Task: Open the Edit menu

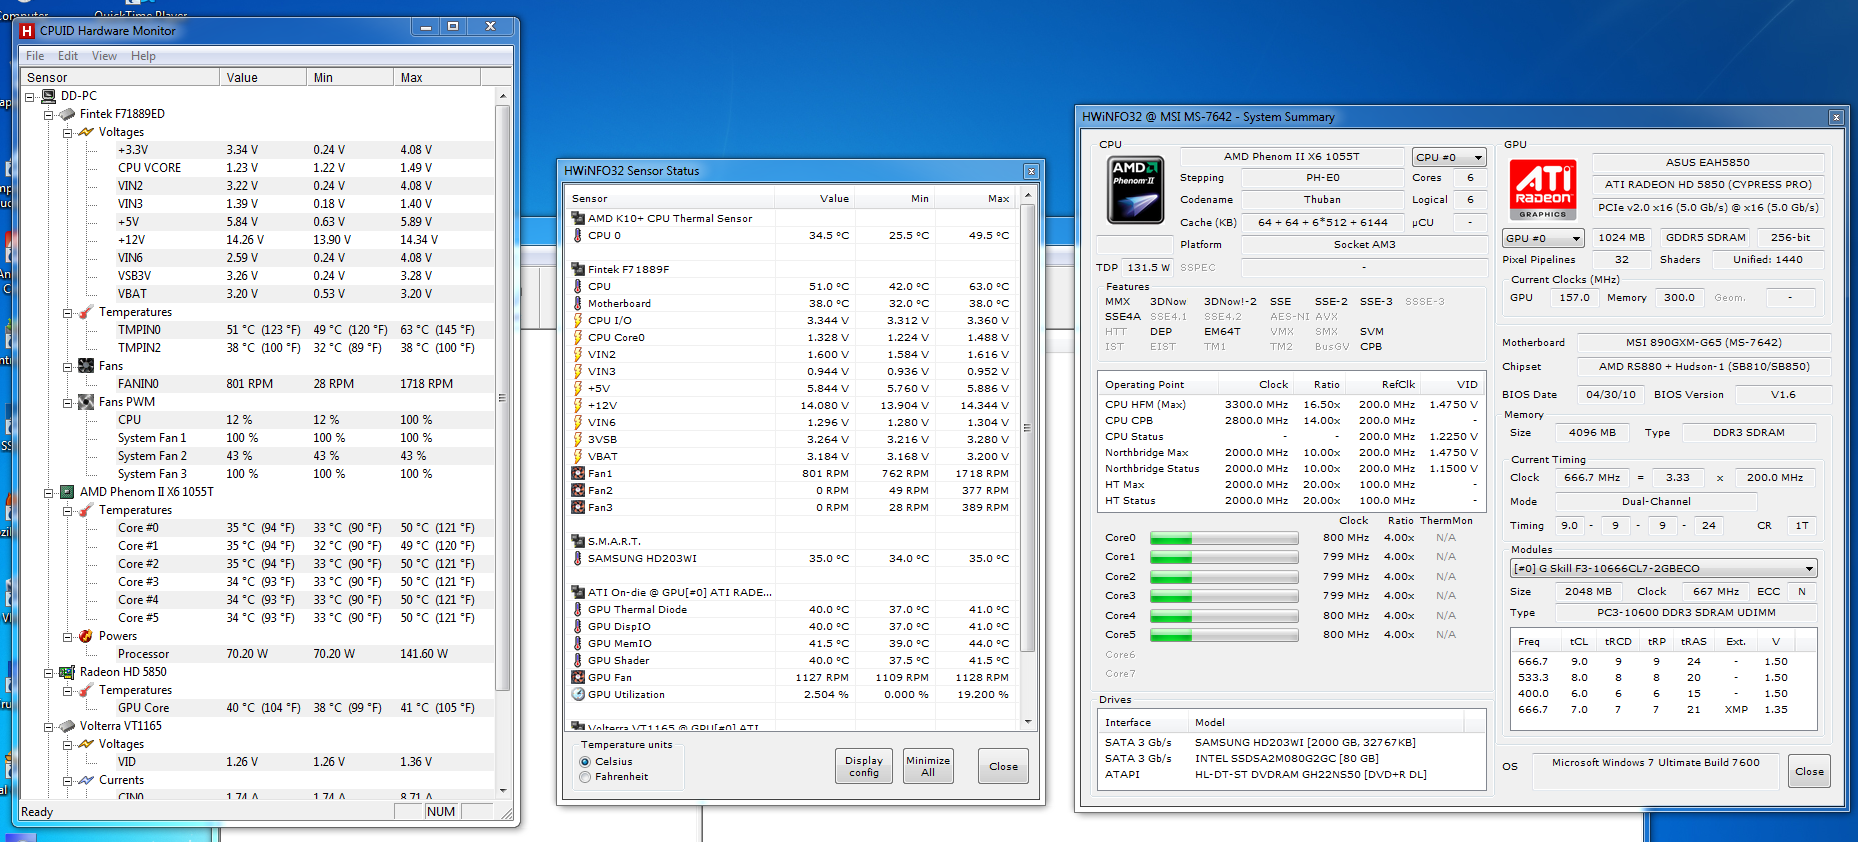Action: tap(68, 56)
